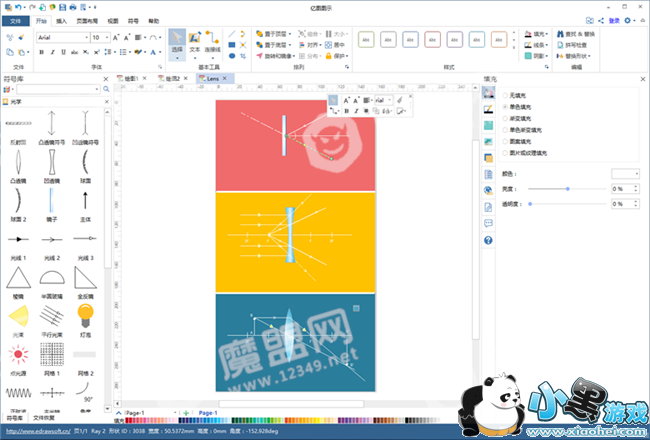Click the 亮度 brightness slider handle

(x=568, y=189)
